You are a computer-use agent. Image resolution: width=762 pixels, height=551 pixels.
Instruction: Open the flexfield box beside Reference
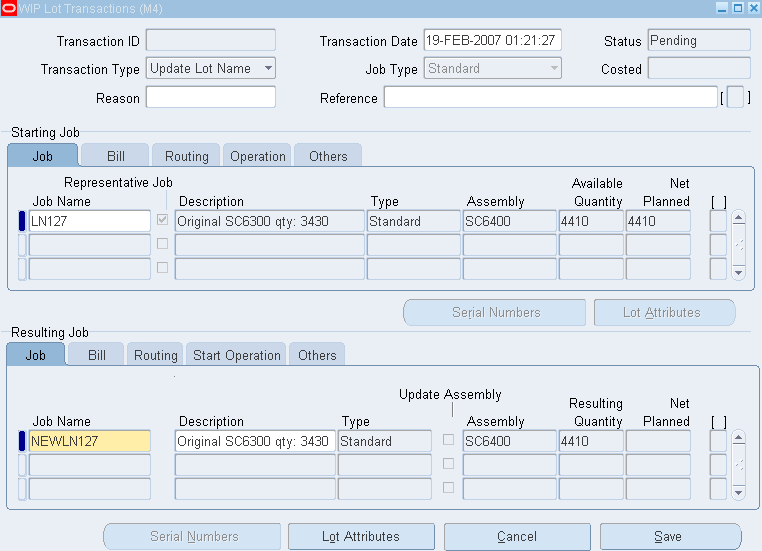click(x=735, y=97)
